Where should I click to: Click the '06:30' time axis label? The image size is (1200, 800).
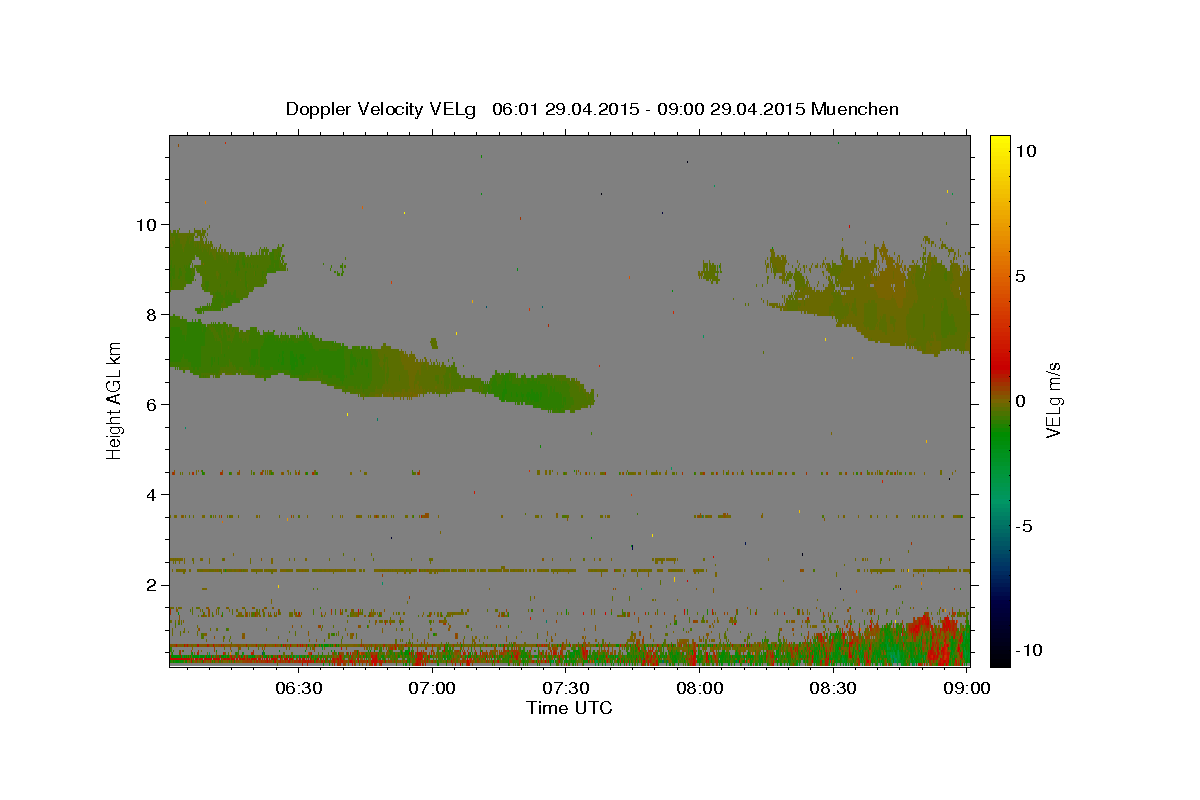point(300,688)
